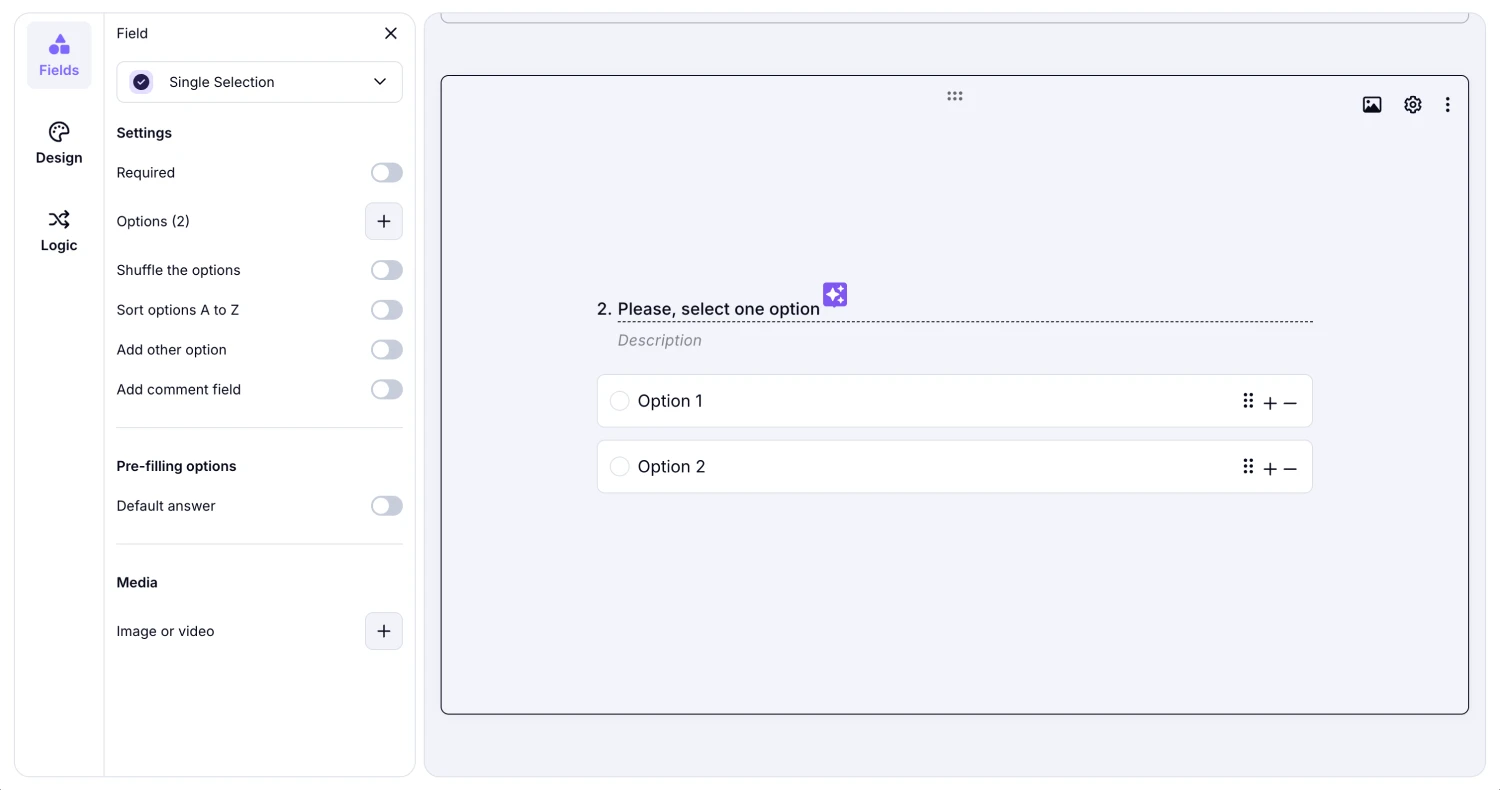Add a new option using the plus icon next to Option 1

click(x=1270, y=402)
